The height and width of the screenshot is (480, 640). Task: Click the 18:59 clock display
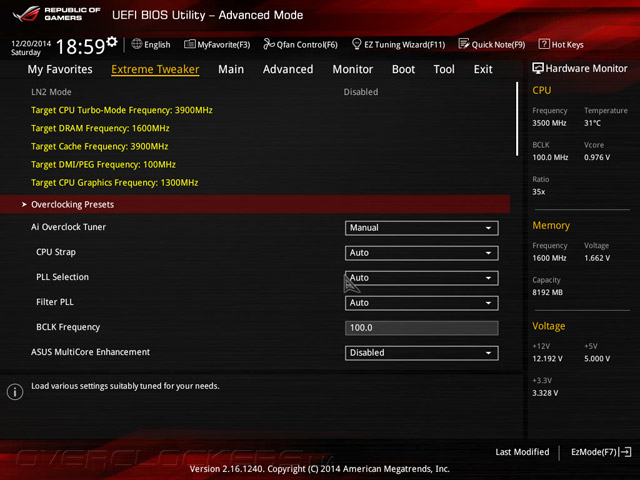[80, 47]
